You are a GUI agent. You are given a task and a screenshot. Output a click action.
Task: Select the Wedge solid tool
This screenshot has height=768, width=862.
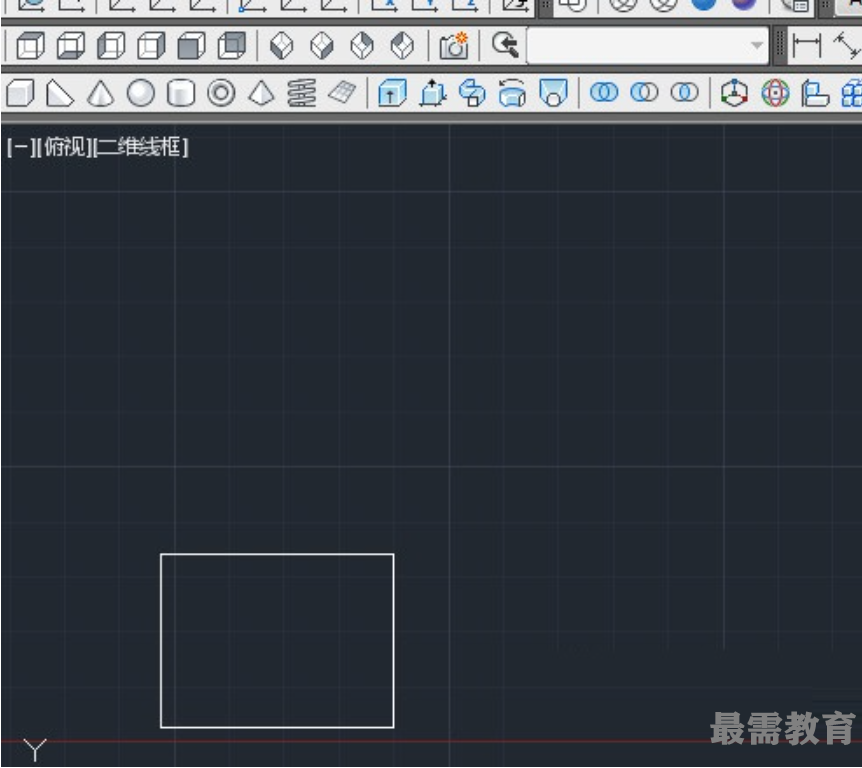[x=60, y=93]
